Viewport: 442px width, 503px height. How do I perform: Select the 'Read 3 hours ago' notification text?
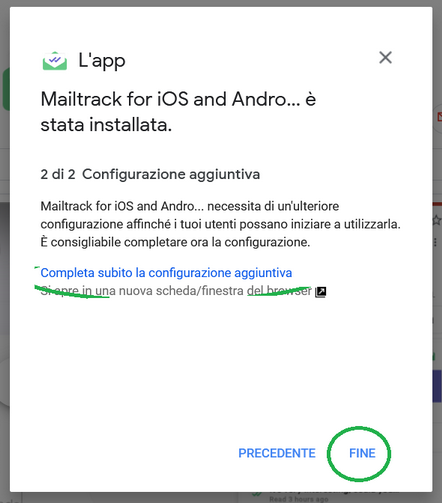tap(299, 499)
